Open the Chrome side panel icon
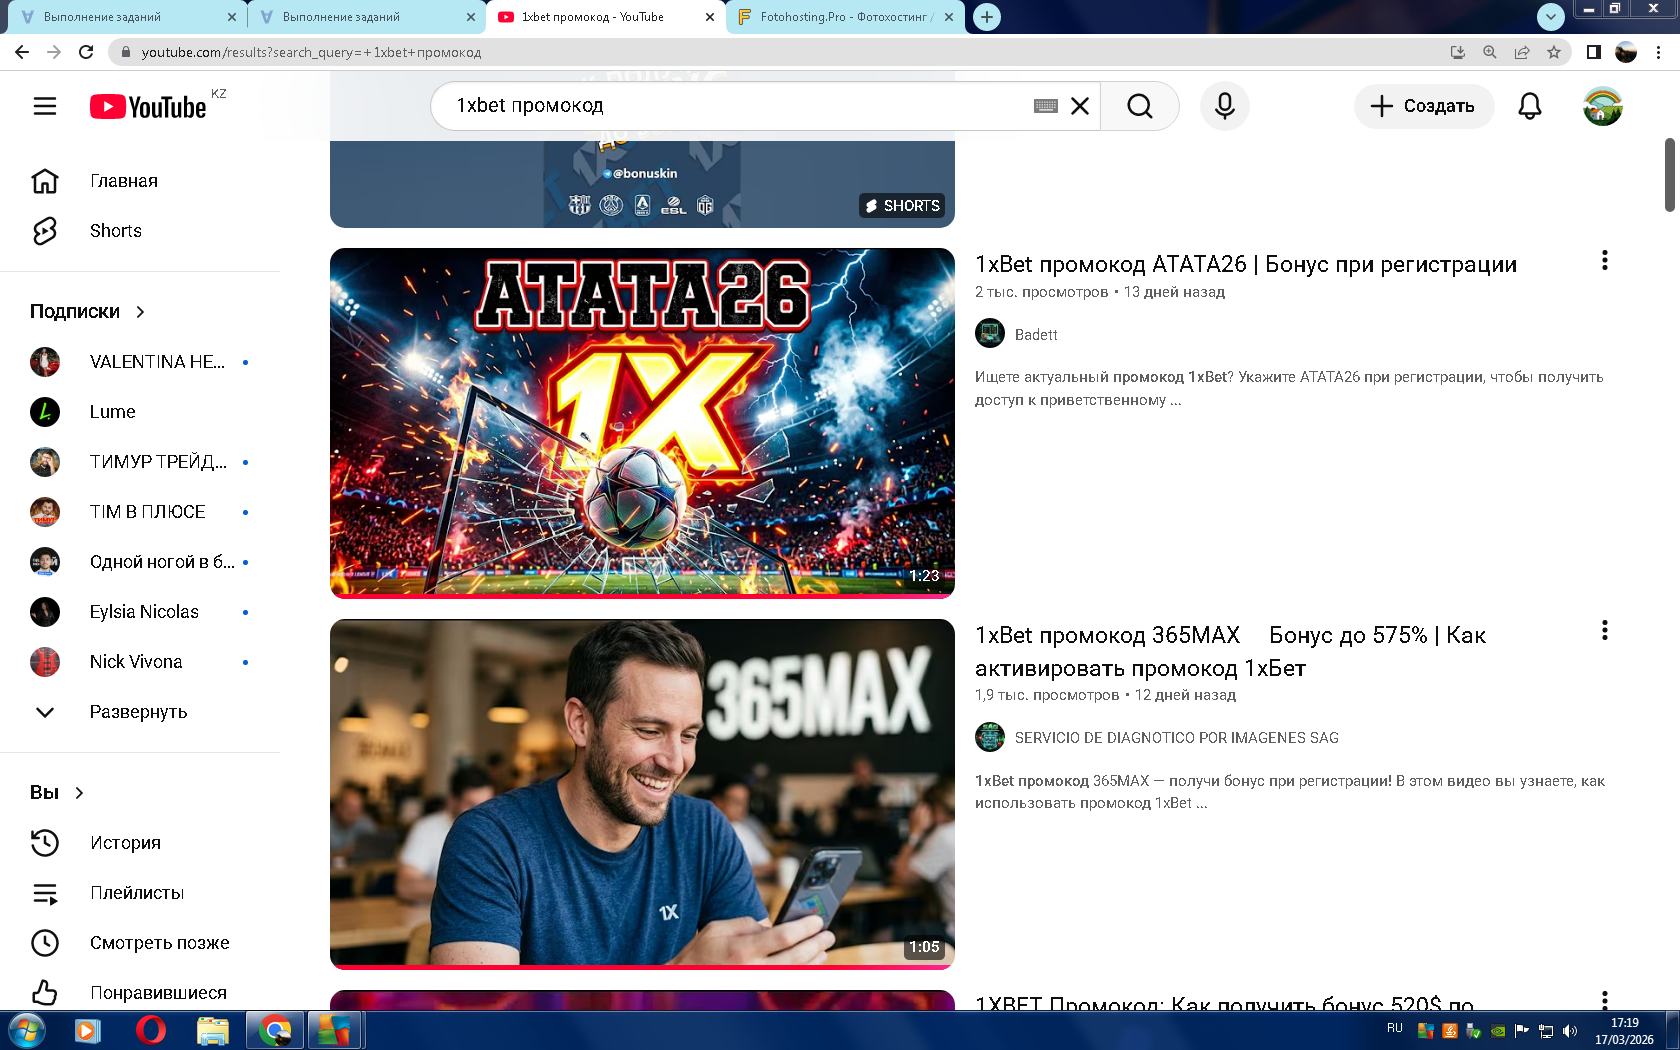Image resolution: width=1680 pixels, height=1050 pixels. 1594,52
